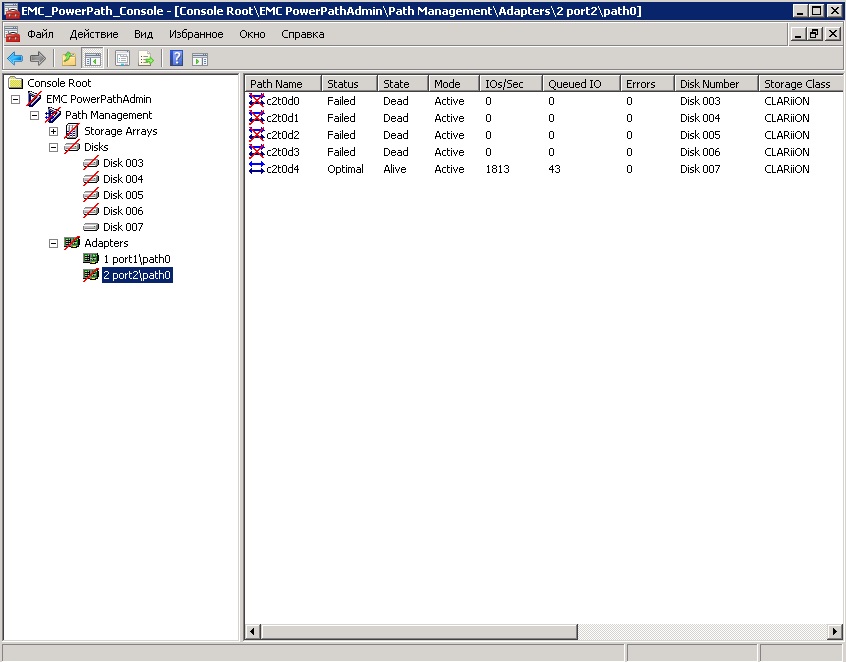Click the Console Root folder icon
Image resolution: width=846 pixels, height=662 pixels.
16,83
